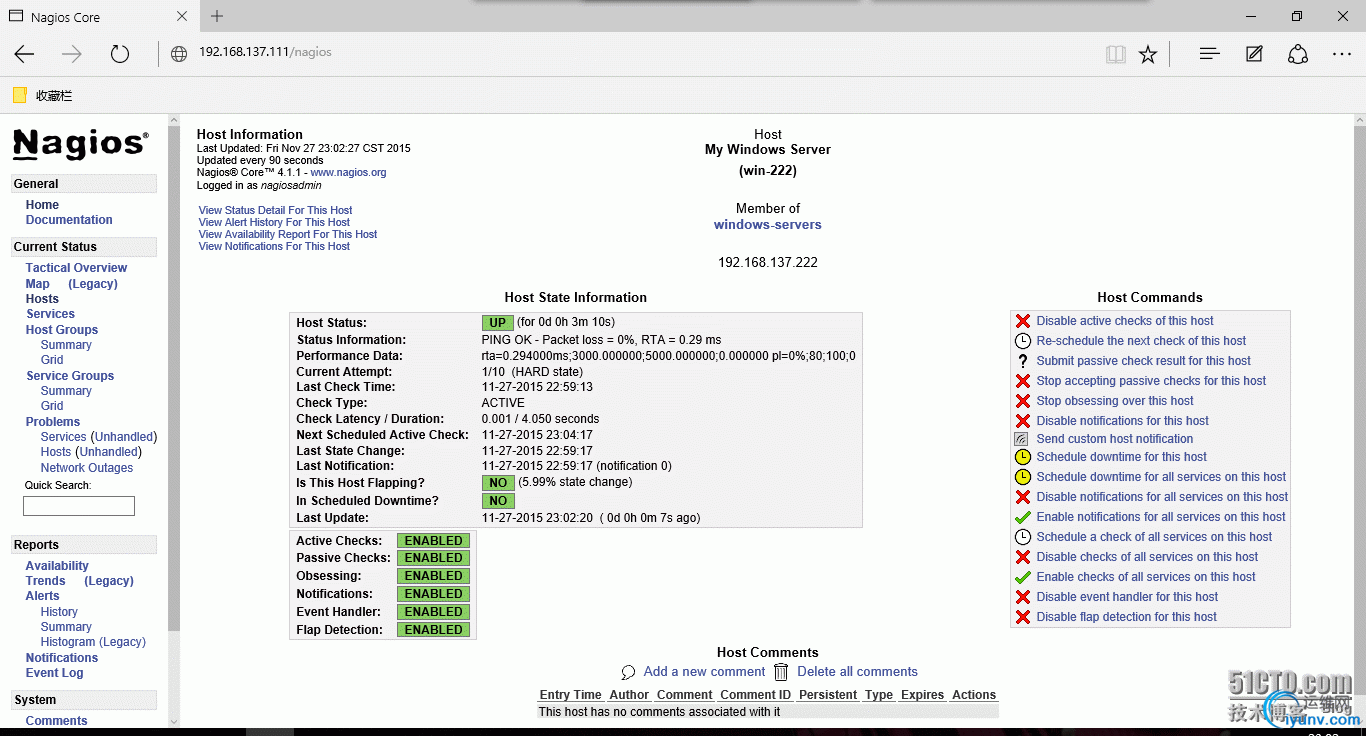
Task: Click Delete all comments link
Action: coord(857,672)
